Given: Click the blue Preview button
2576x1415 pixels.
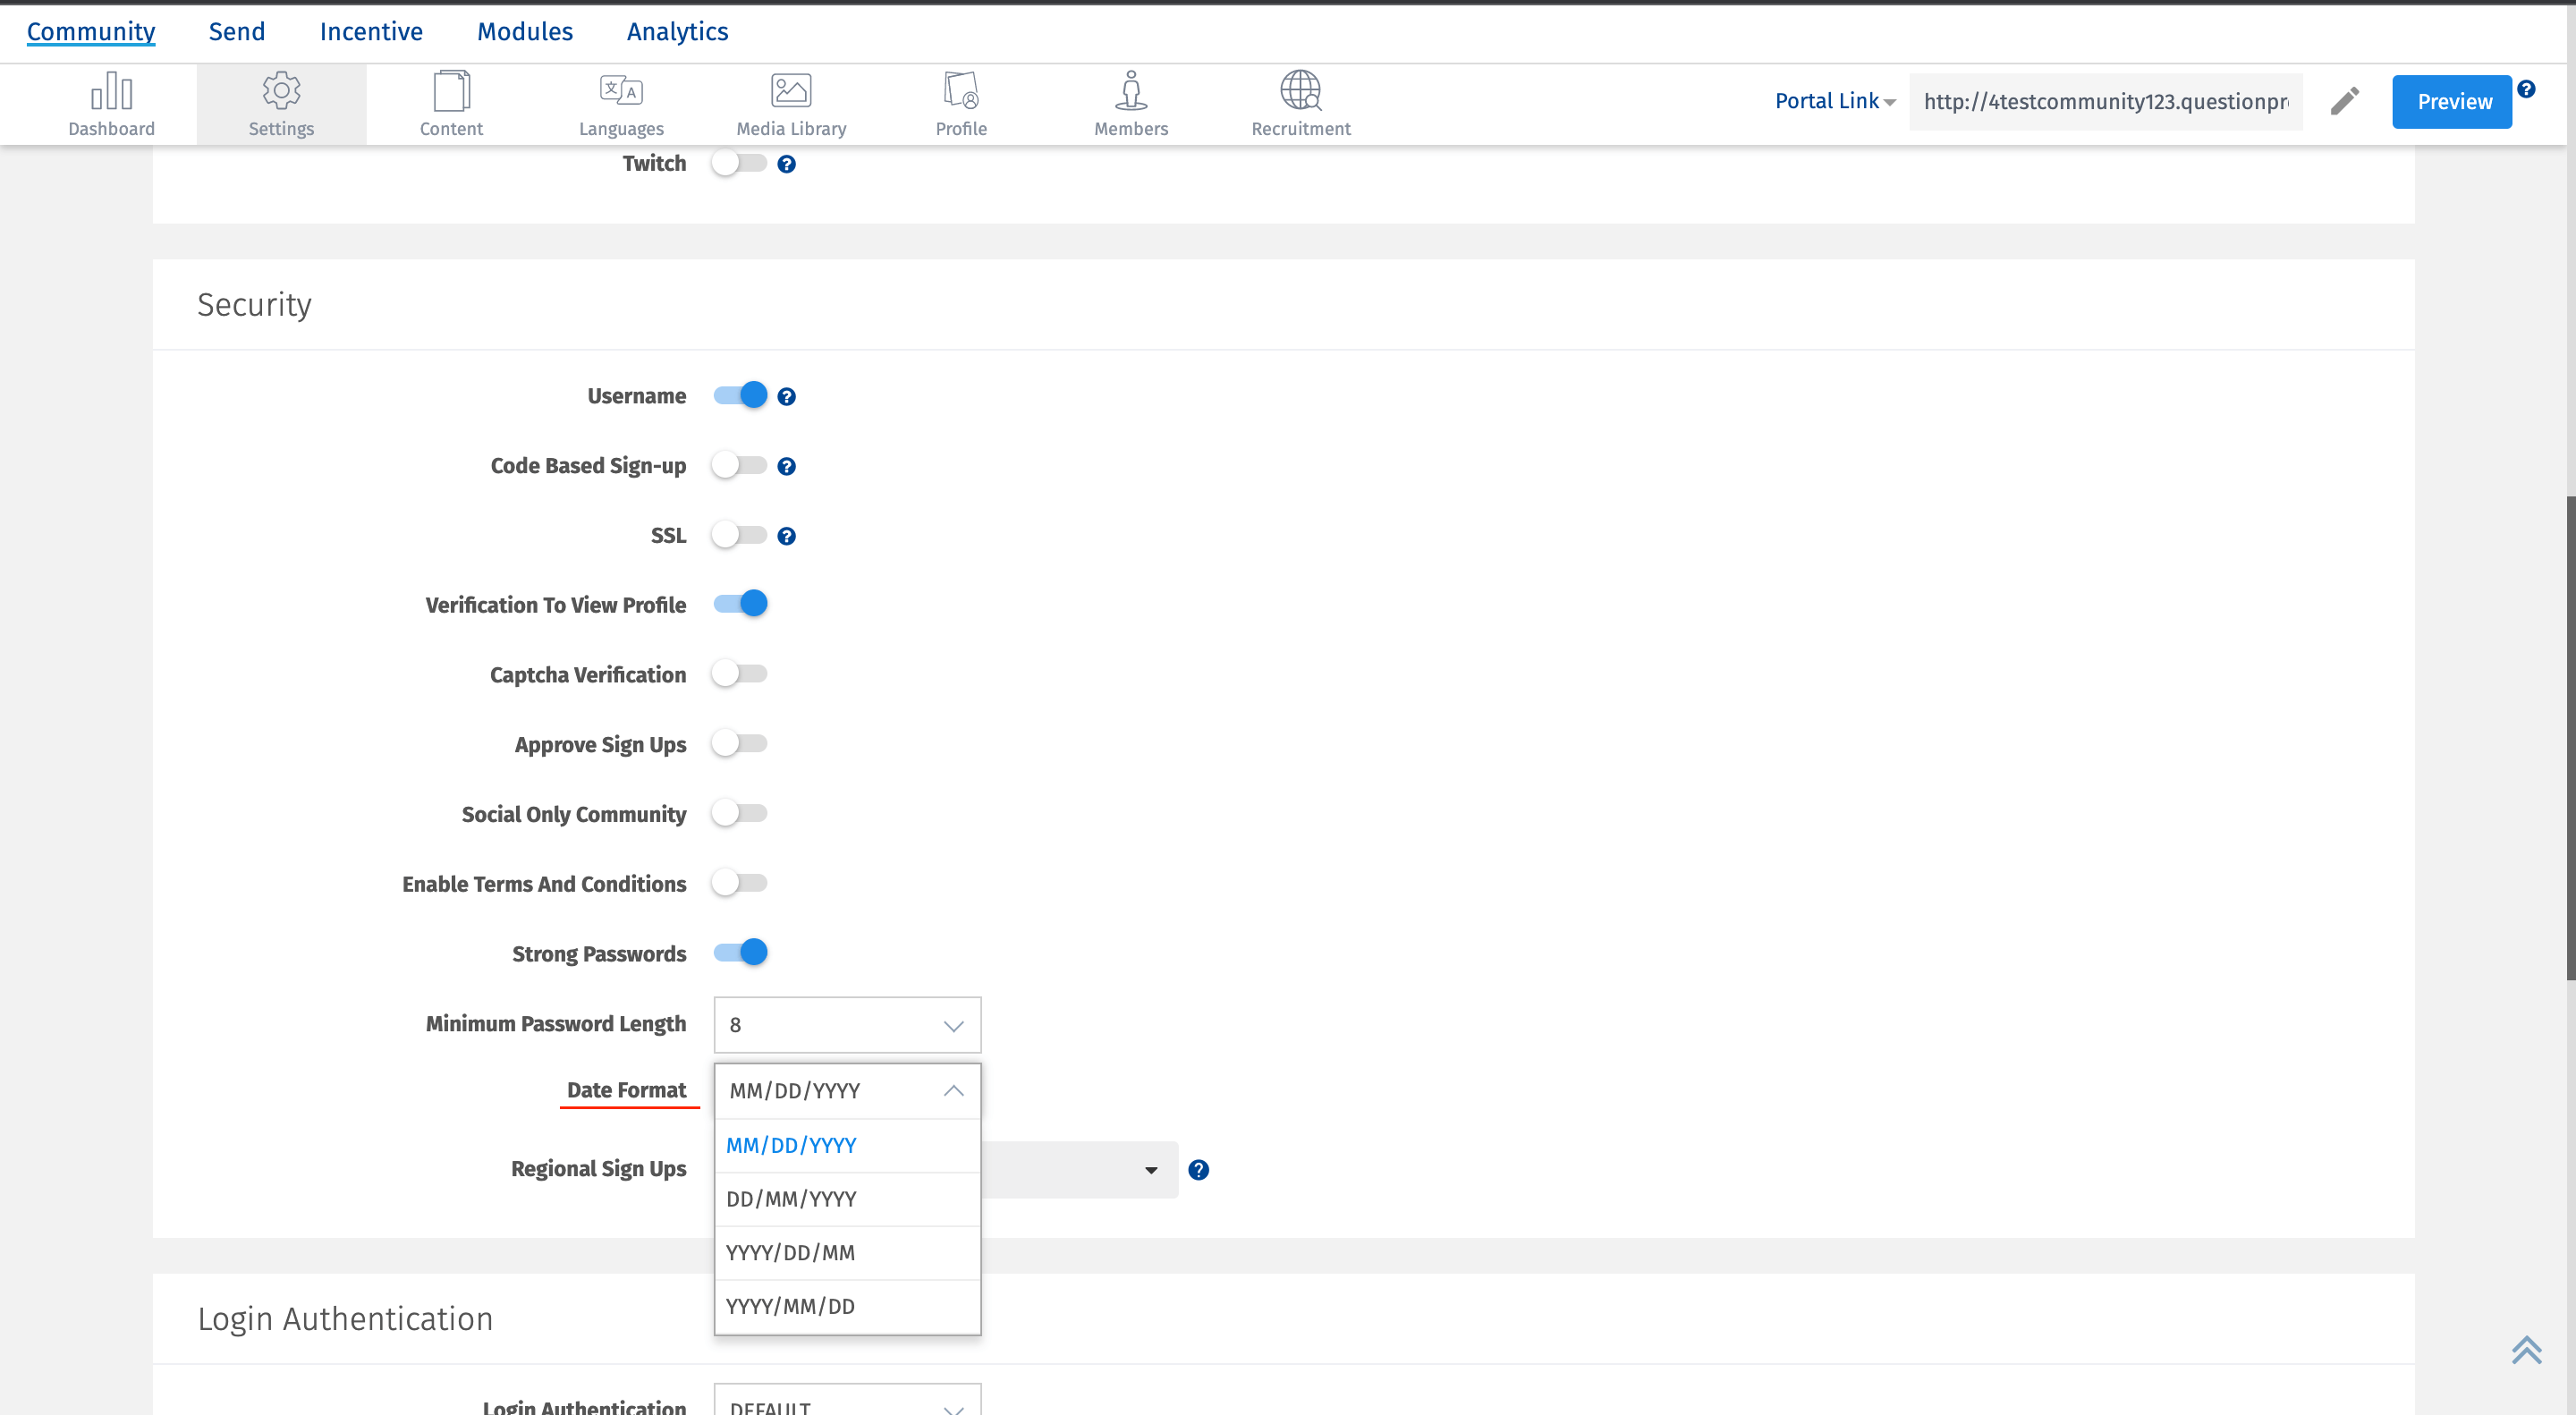Looking at the screenshot, I should 2451,101.
